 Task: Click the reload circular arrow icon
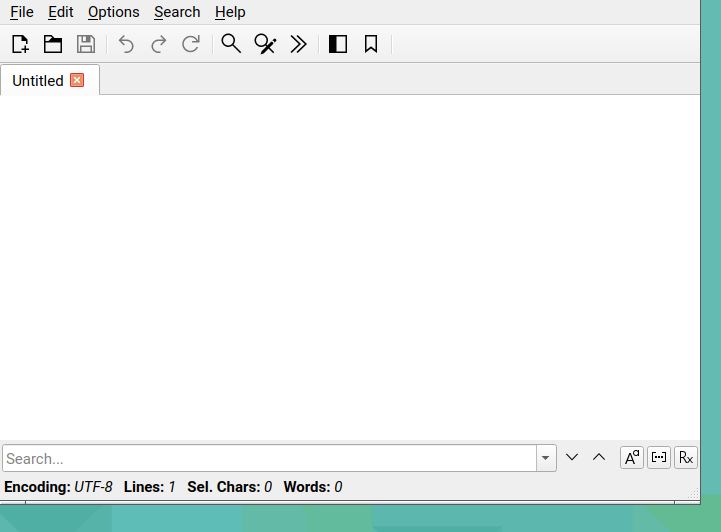190,44
